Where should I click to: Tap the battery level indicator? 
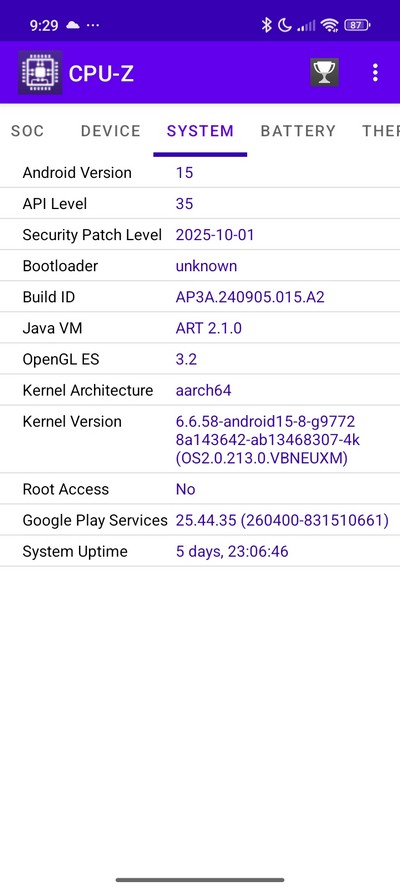(357, 25)
